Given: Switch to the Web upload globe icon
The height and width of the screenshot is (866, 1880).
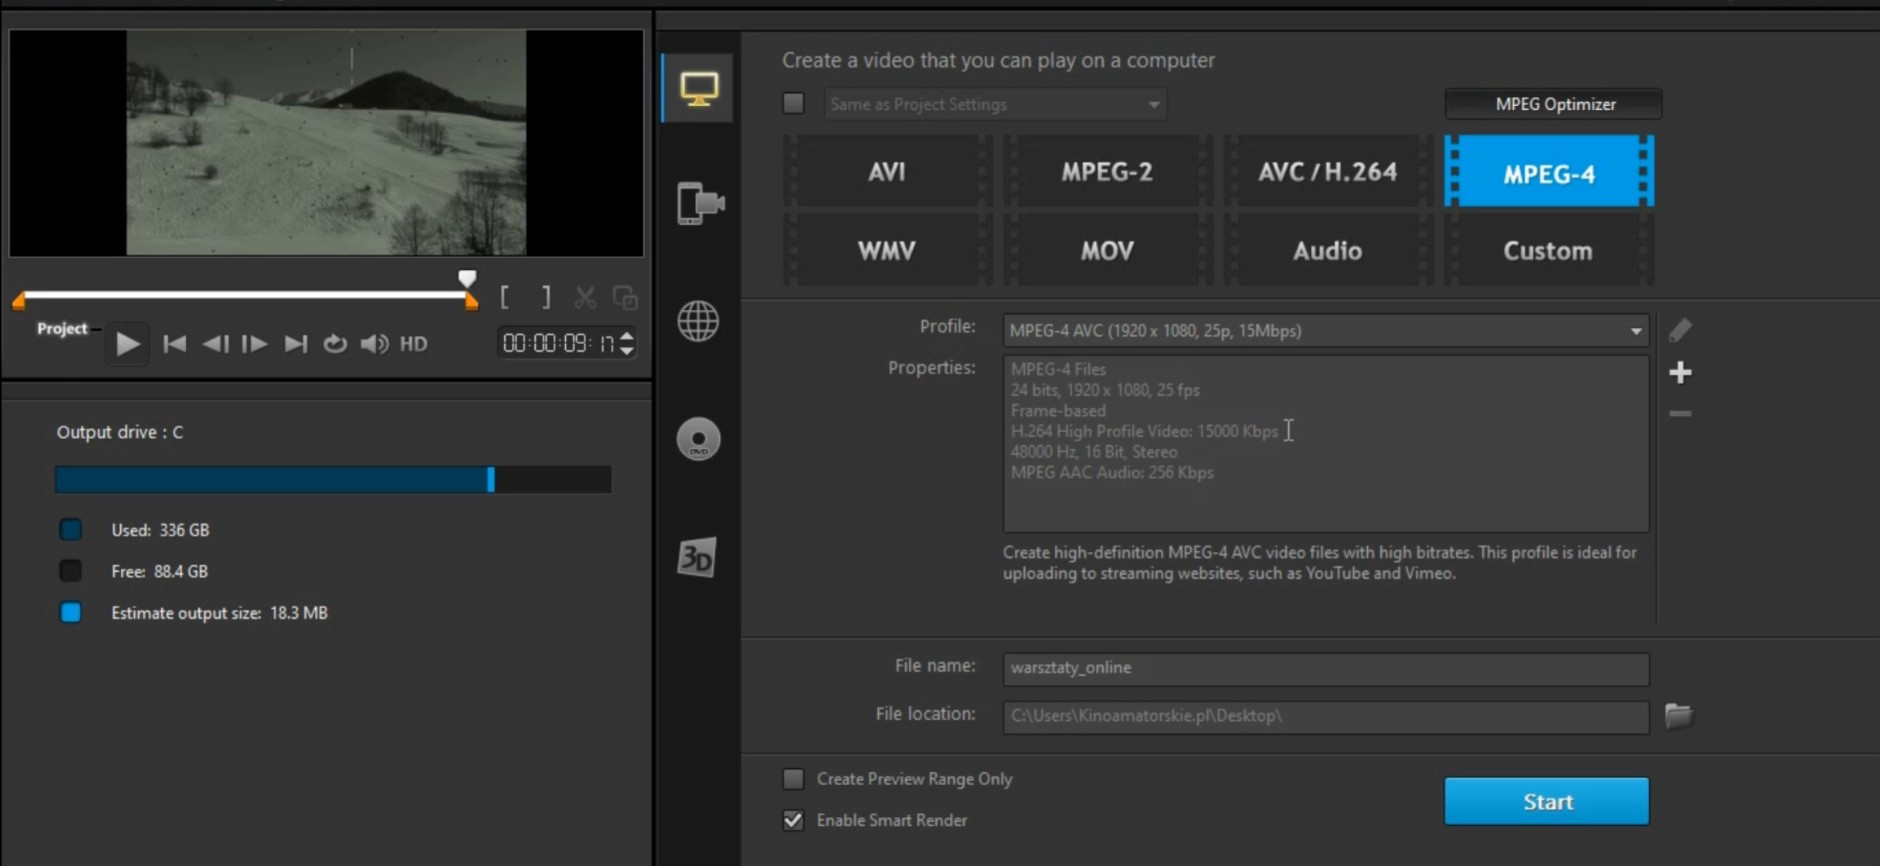Looking at the screenshot, I should [698, 321].
